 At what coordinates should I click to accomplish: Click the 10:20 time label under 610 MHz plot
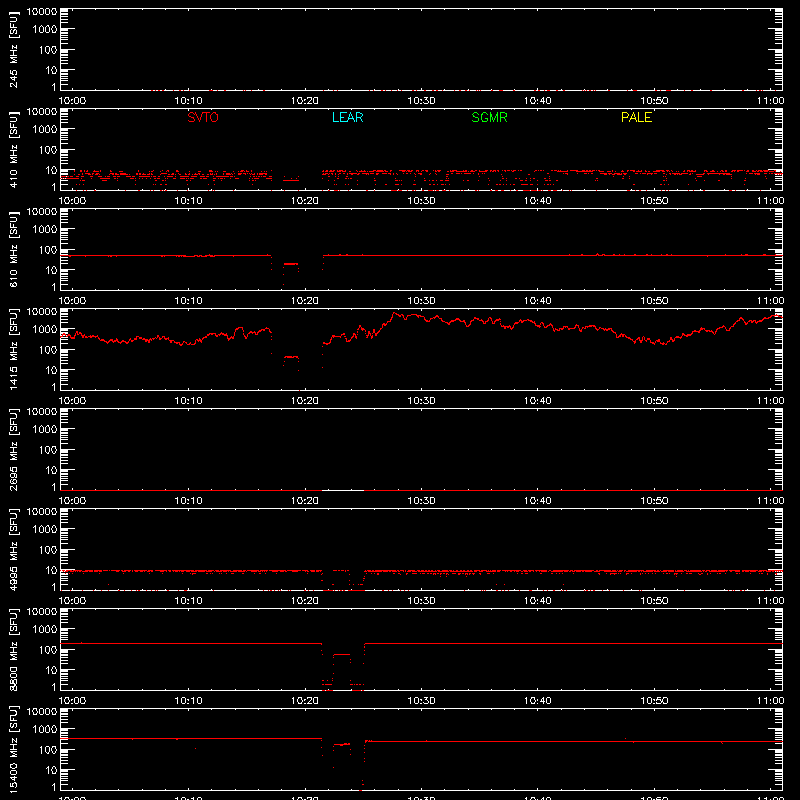pos(305,301)
